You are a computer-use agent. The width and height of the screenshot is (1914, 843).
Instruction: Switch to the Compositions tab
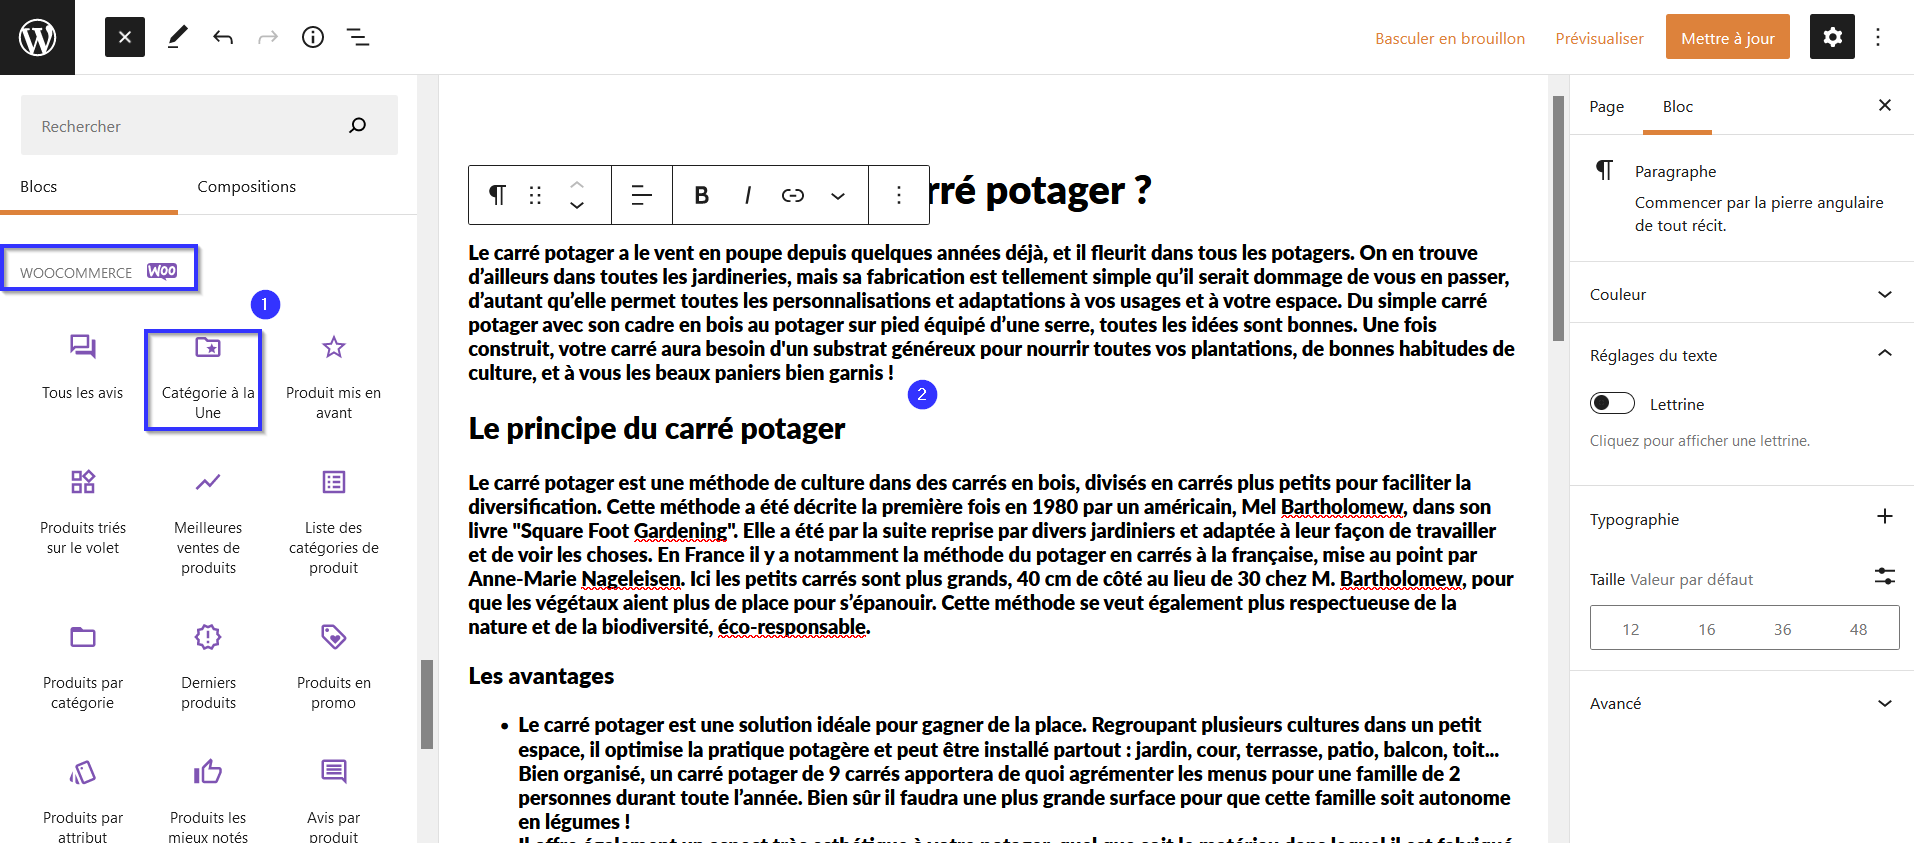click(246, 187)
